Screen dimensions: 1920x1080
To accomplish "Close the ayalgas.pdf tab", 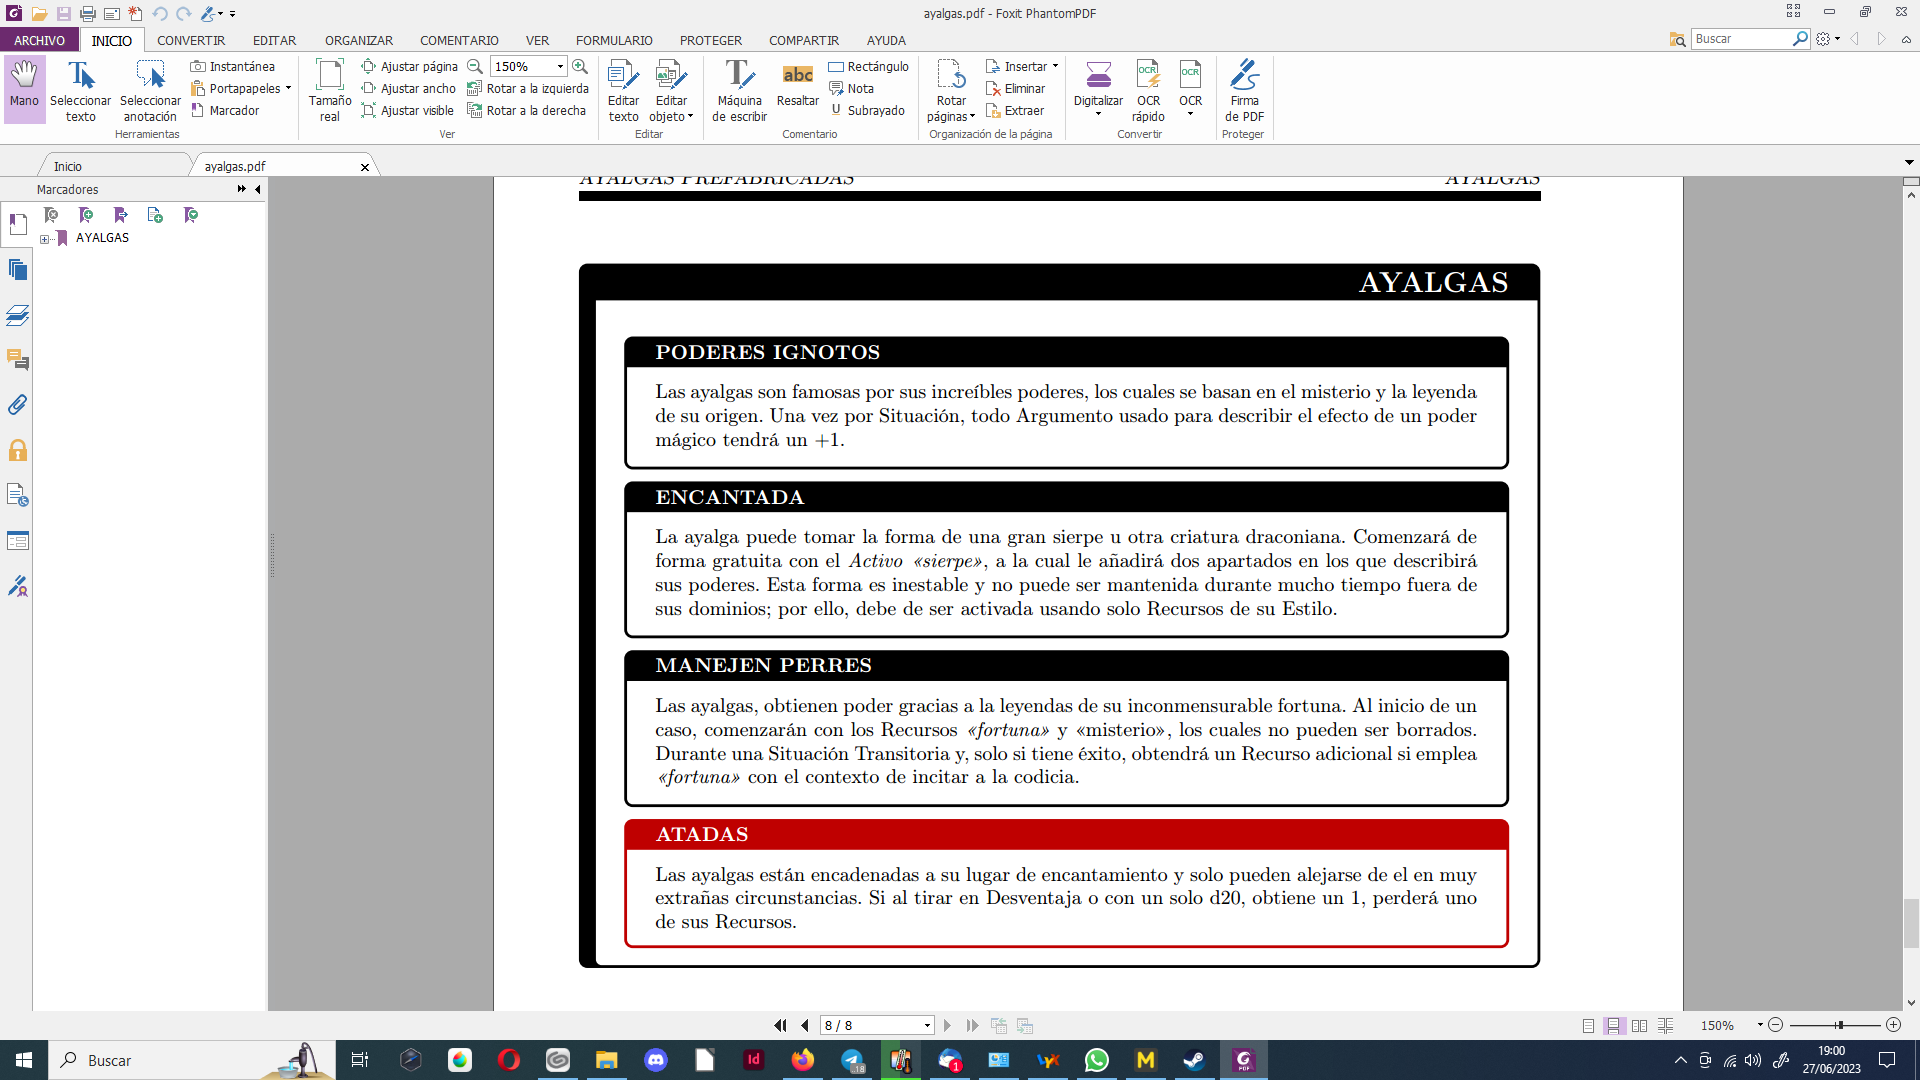I will point(365,167).
